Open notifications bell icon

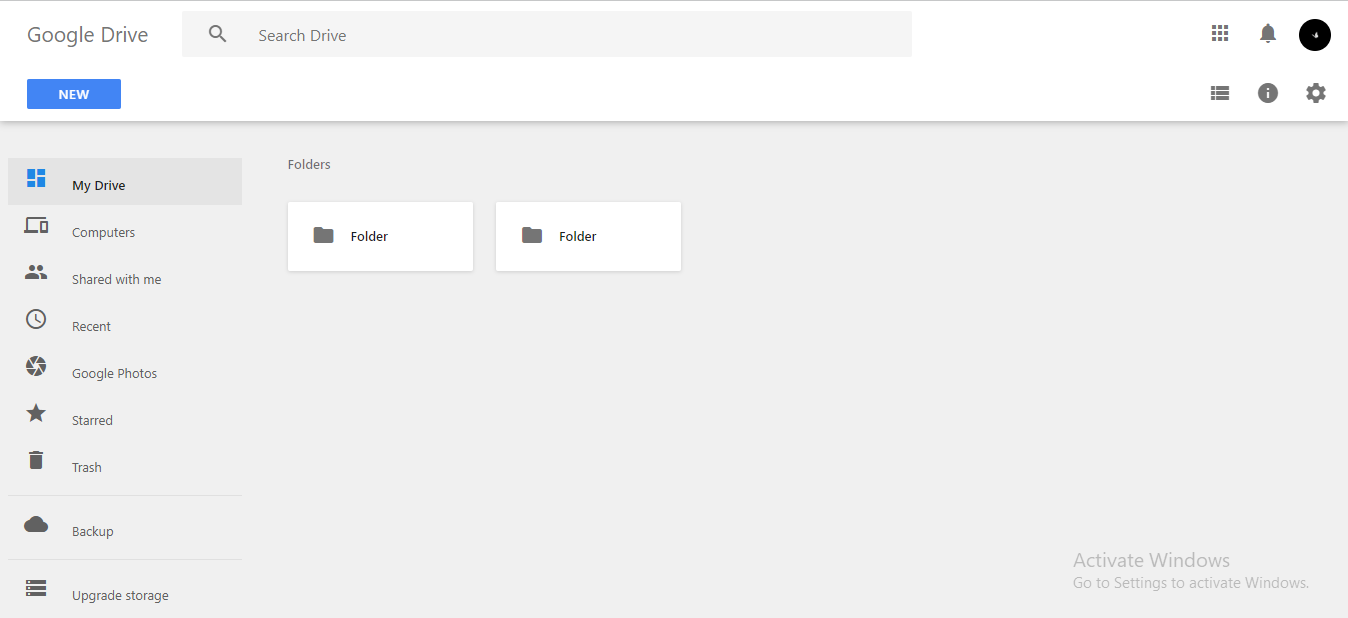(1268, 34)
